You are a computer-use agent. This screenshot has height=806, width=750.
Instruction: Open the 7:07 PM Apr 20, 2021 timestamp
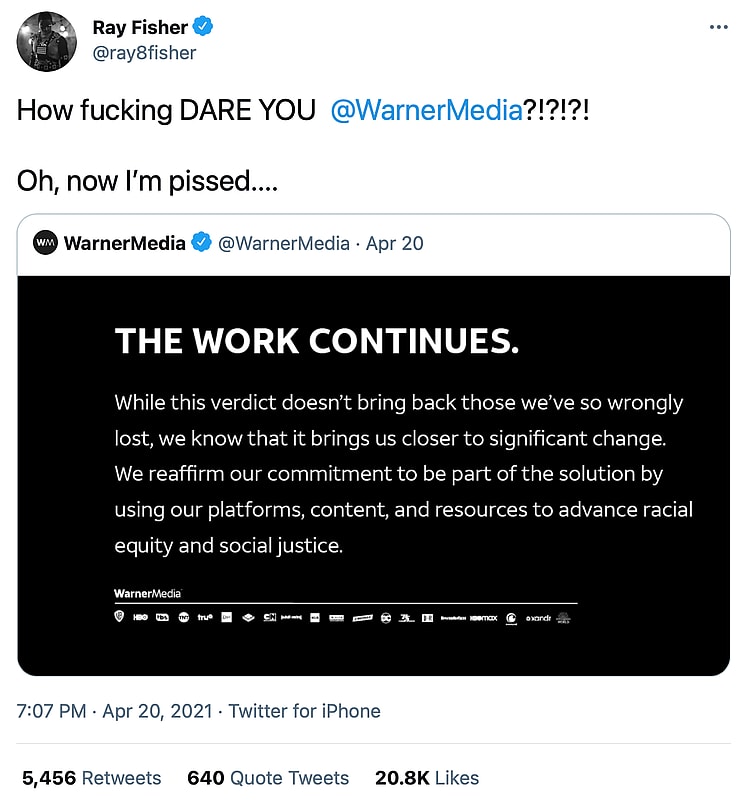pyautogui.click(x=115, y=711)
